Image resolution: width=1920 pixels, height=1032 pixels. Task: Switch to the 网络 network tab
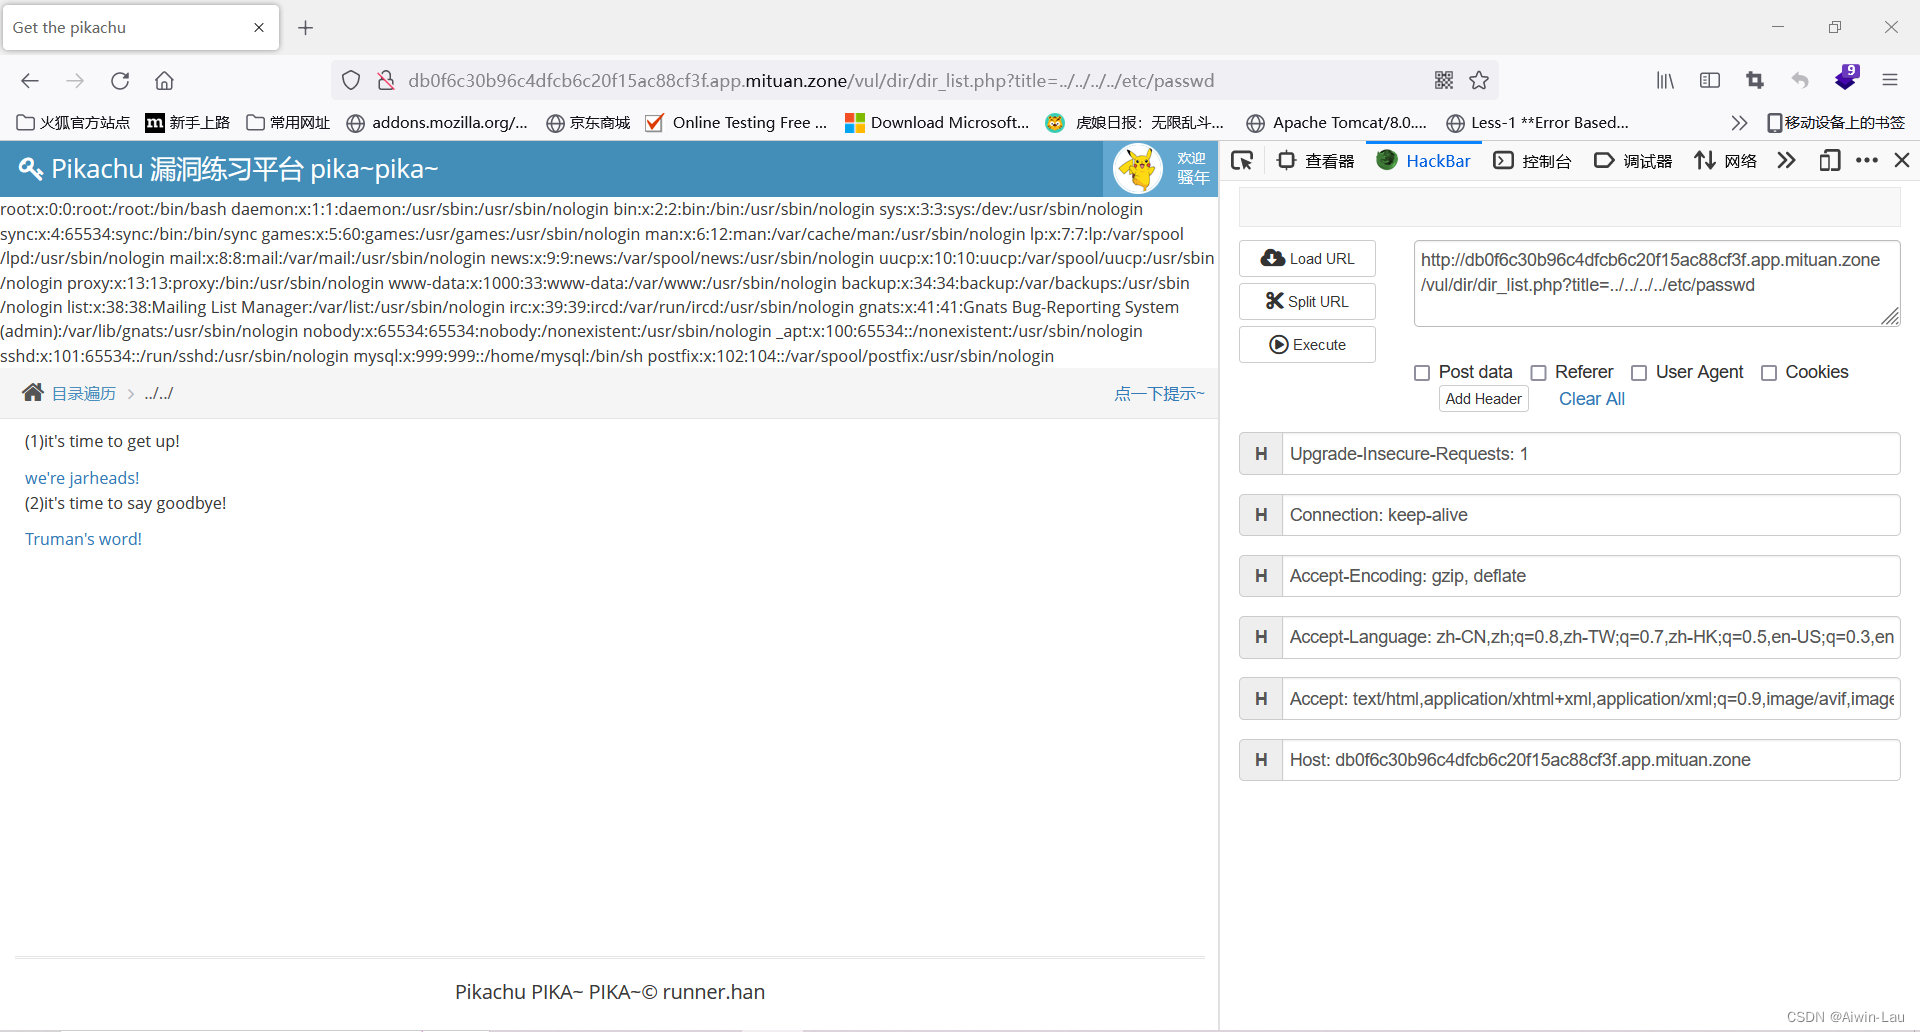[1726, 161]
